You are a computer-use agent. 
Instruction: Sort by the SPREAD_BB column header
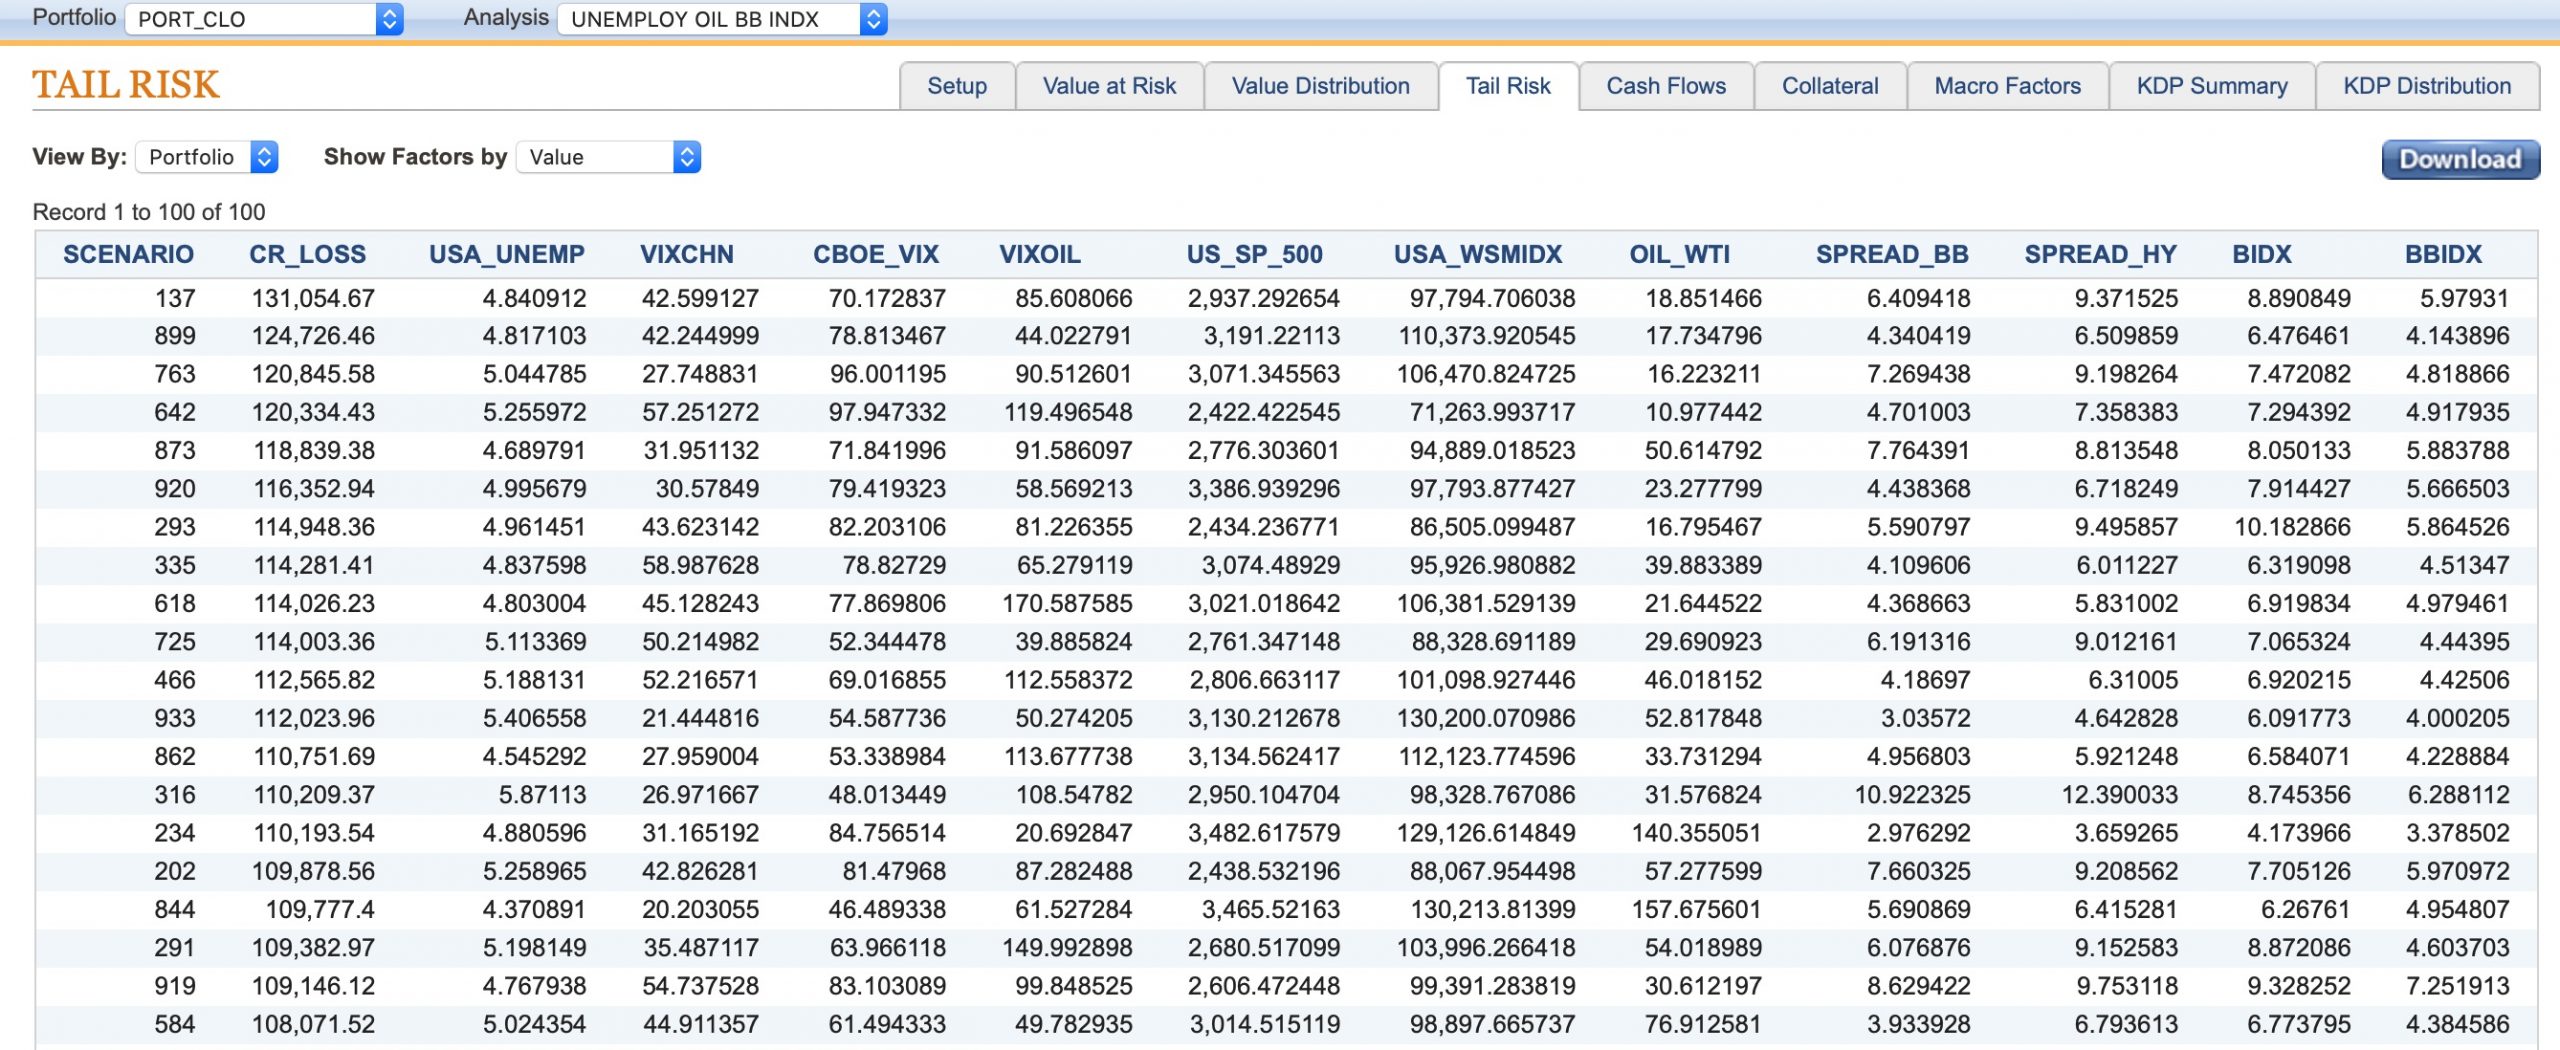[1892, 254]
